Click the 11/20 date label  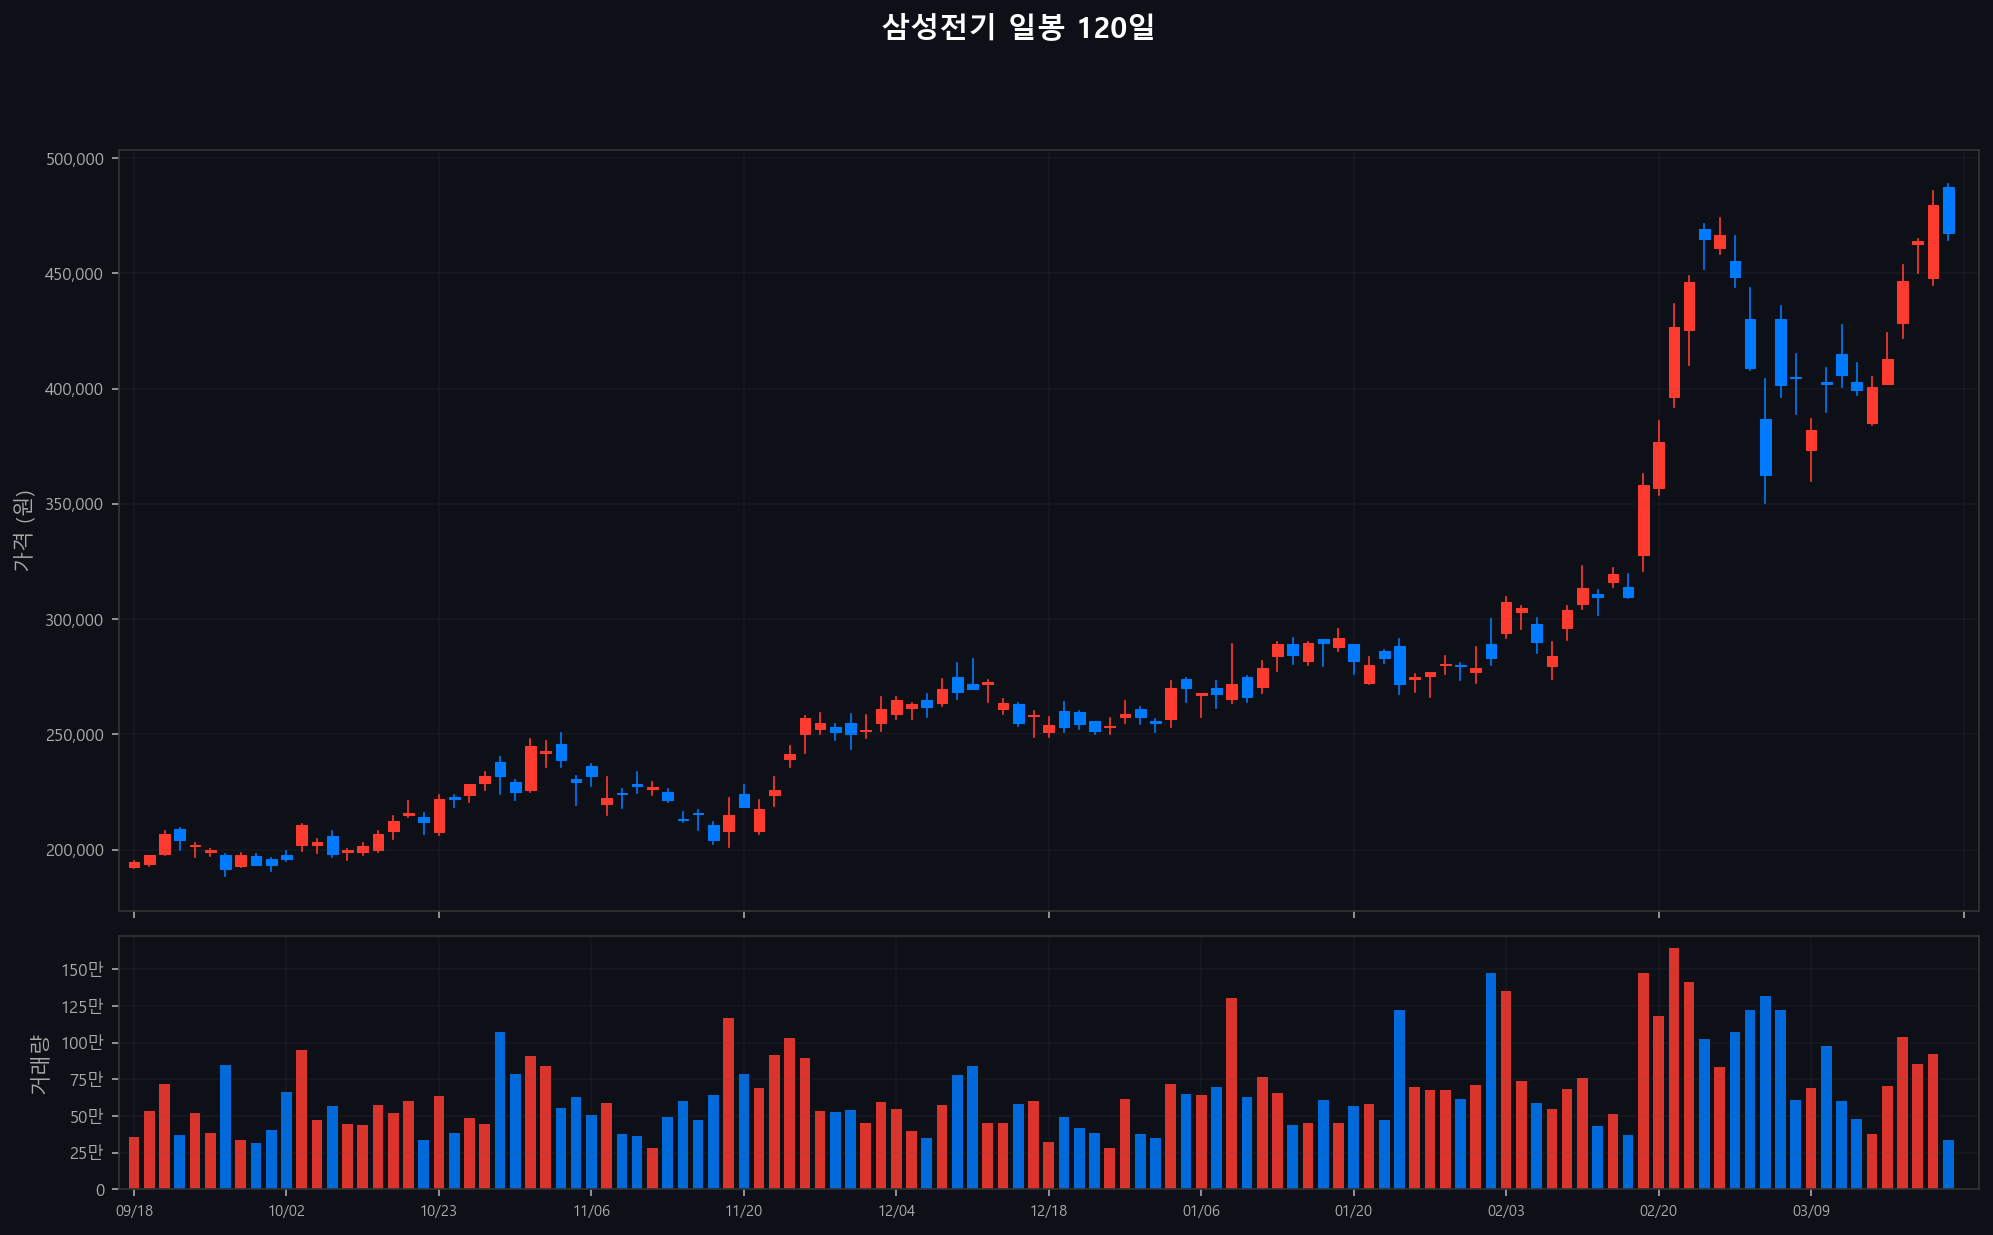[x=743, y=1211]
